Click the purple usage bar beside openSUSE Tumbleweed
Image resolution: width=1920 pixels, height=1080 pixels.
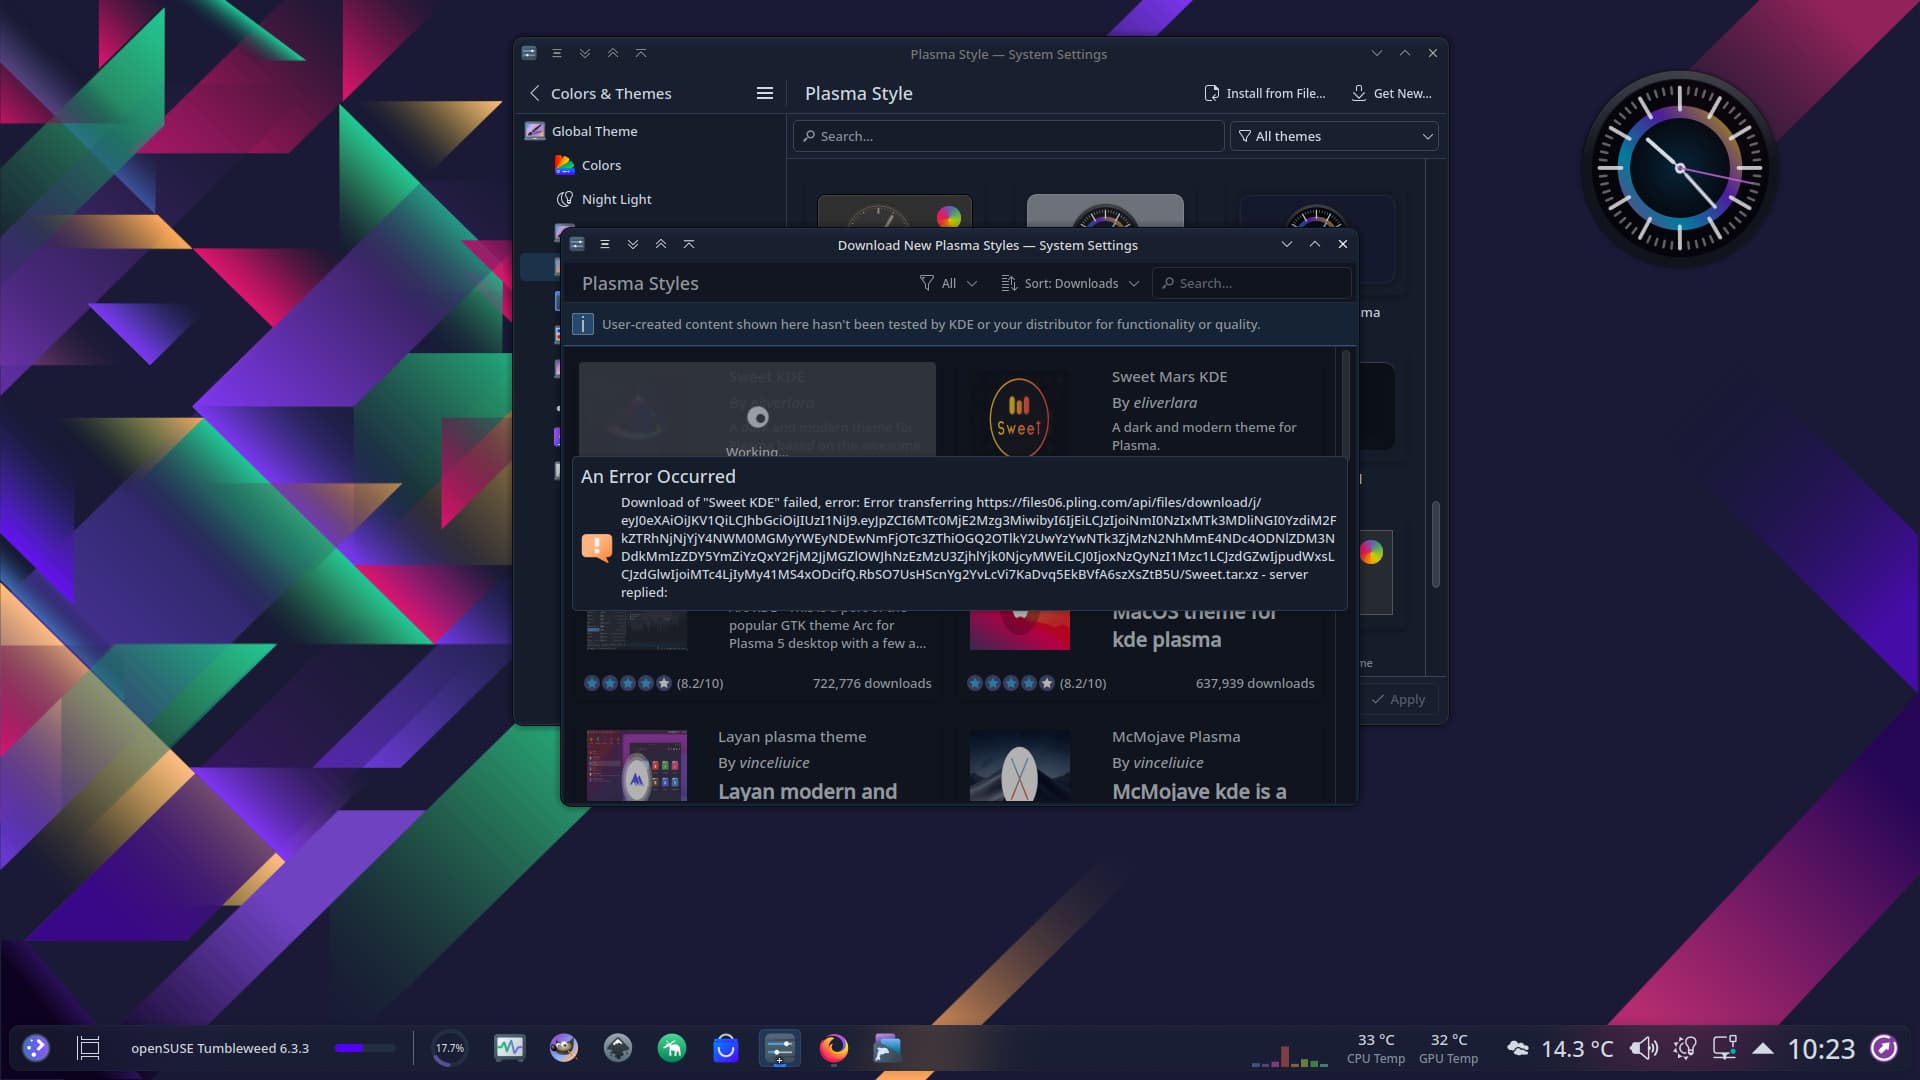[x=365, y=1048]
